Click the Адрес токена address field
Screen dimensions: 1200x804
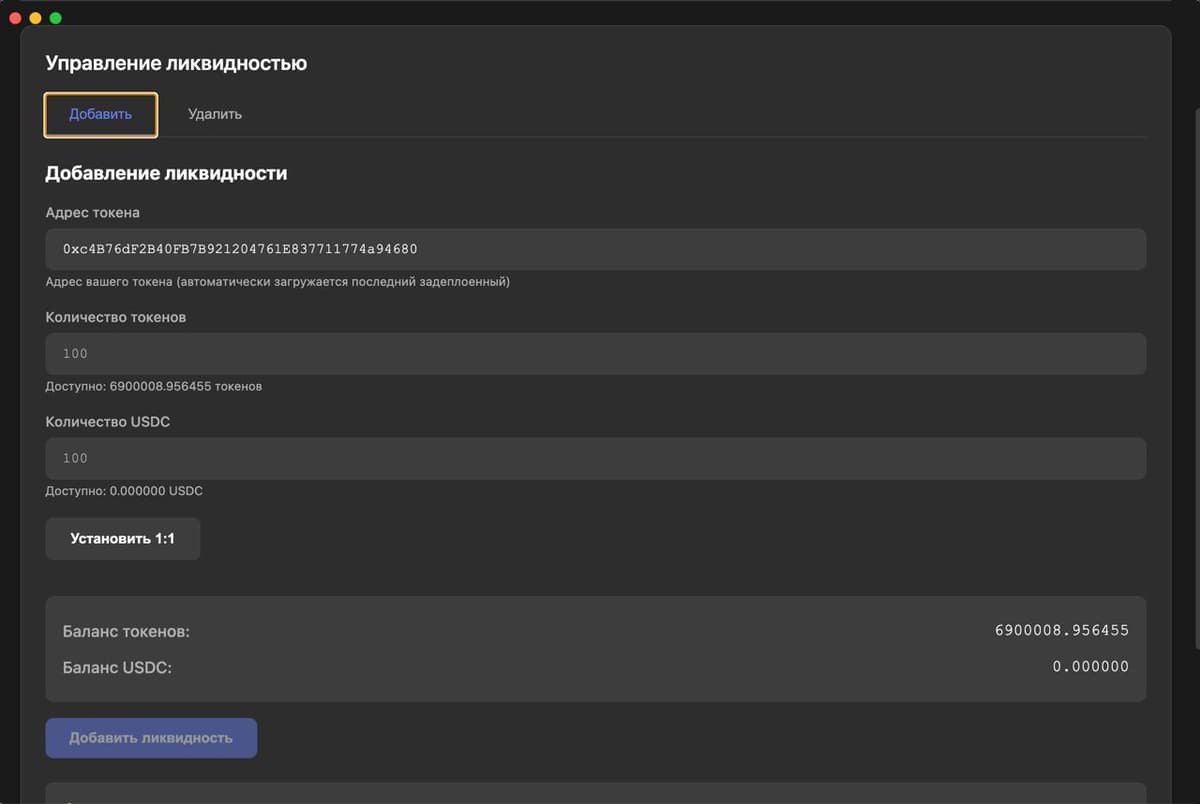point(595,249)
